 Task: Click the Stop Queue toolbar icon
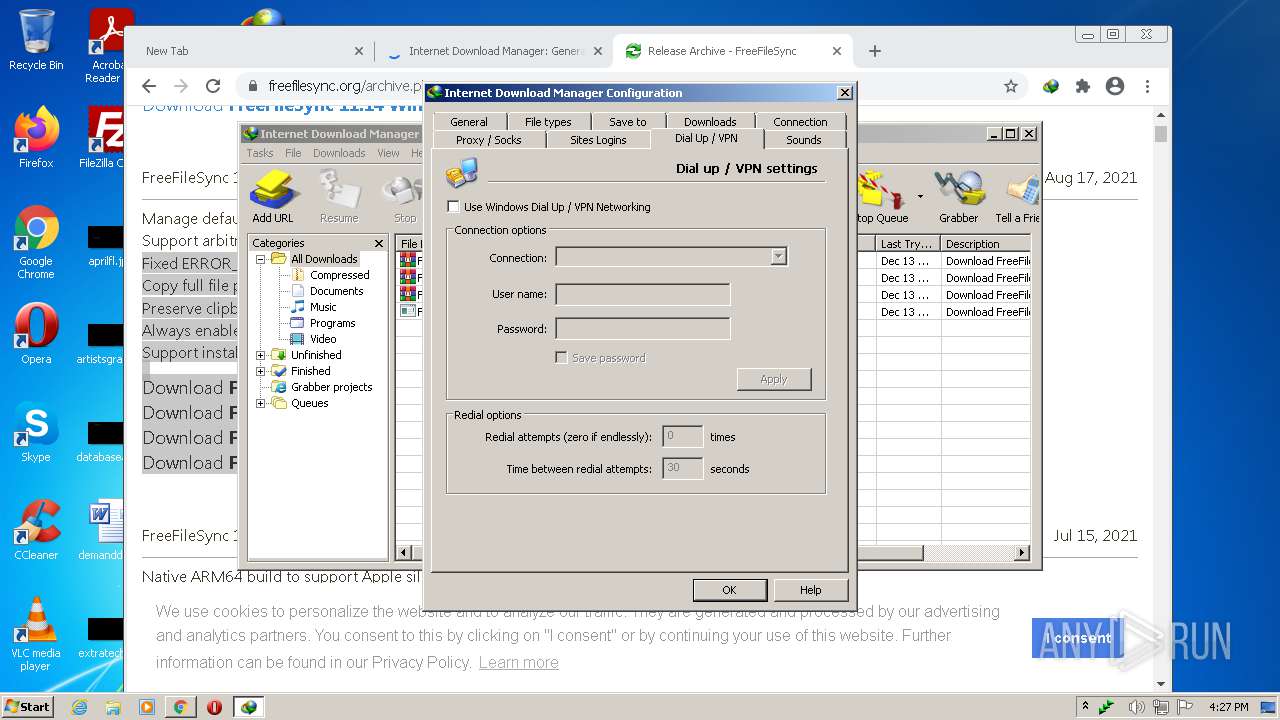[x=882, y=197]
